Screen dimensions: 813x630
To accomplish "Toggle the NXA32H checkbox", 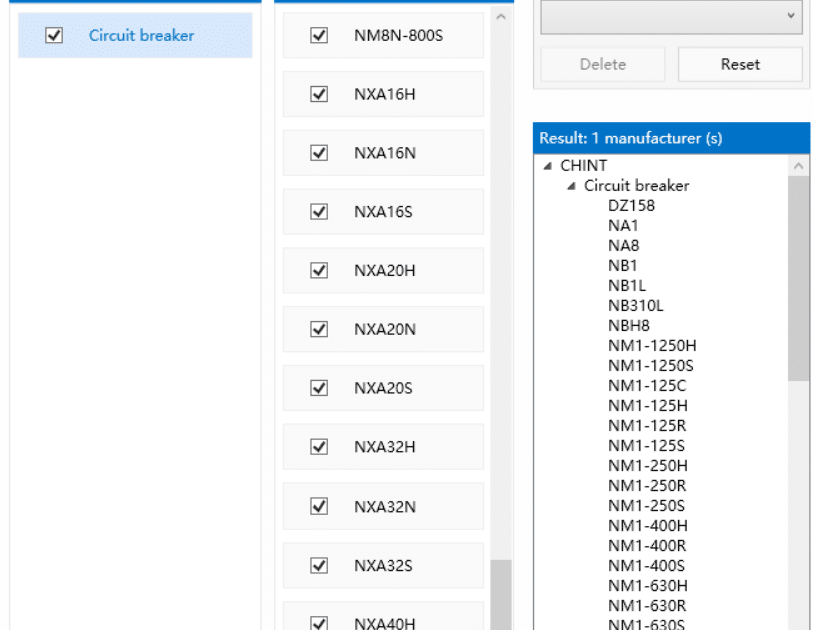I will click(319, 446).
